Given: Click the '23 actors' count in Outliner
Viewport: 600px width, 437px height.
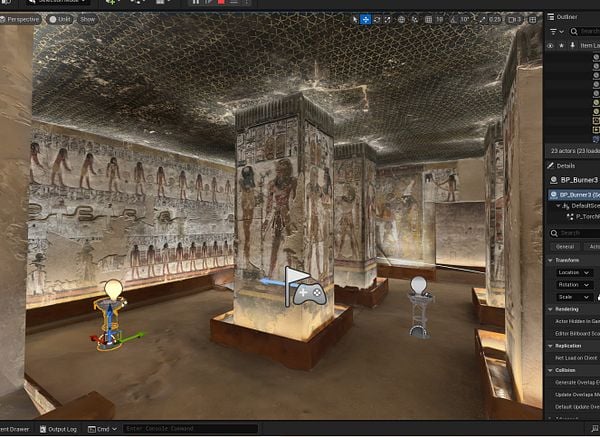Looking at the screenshot, I should (x=575, y=151).
